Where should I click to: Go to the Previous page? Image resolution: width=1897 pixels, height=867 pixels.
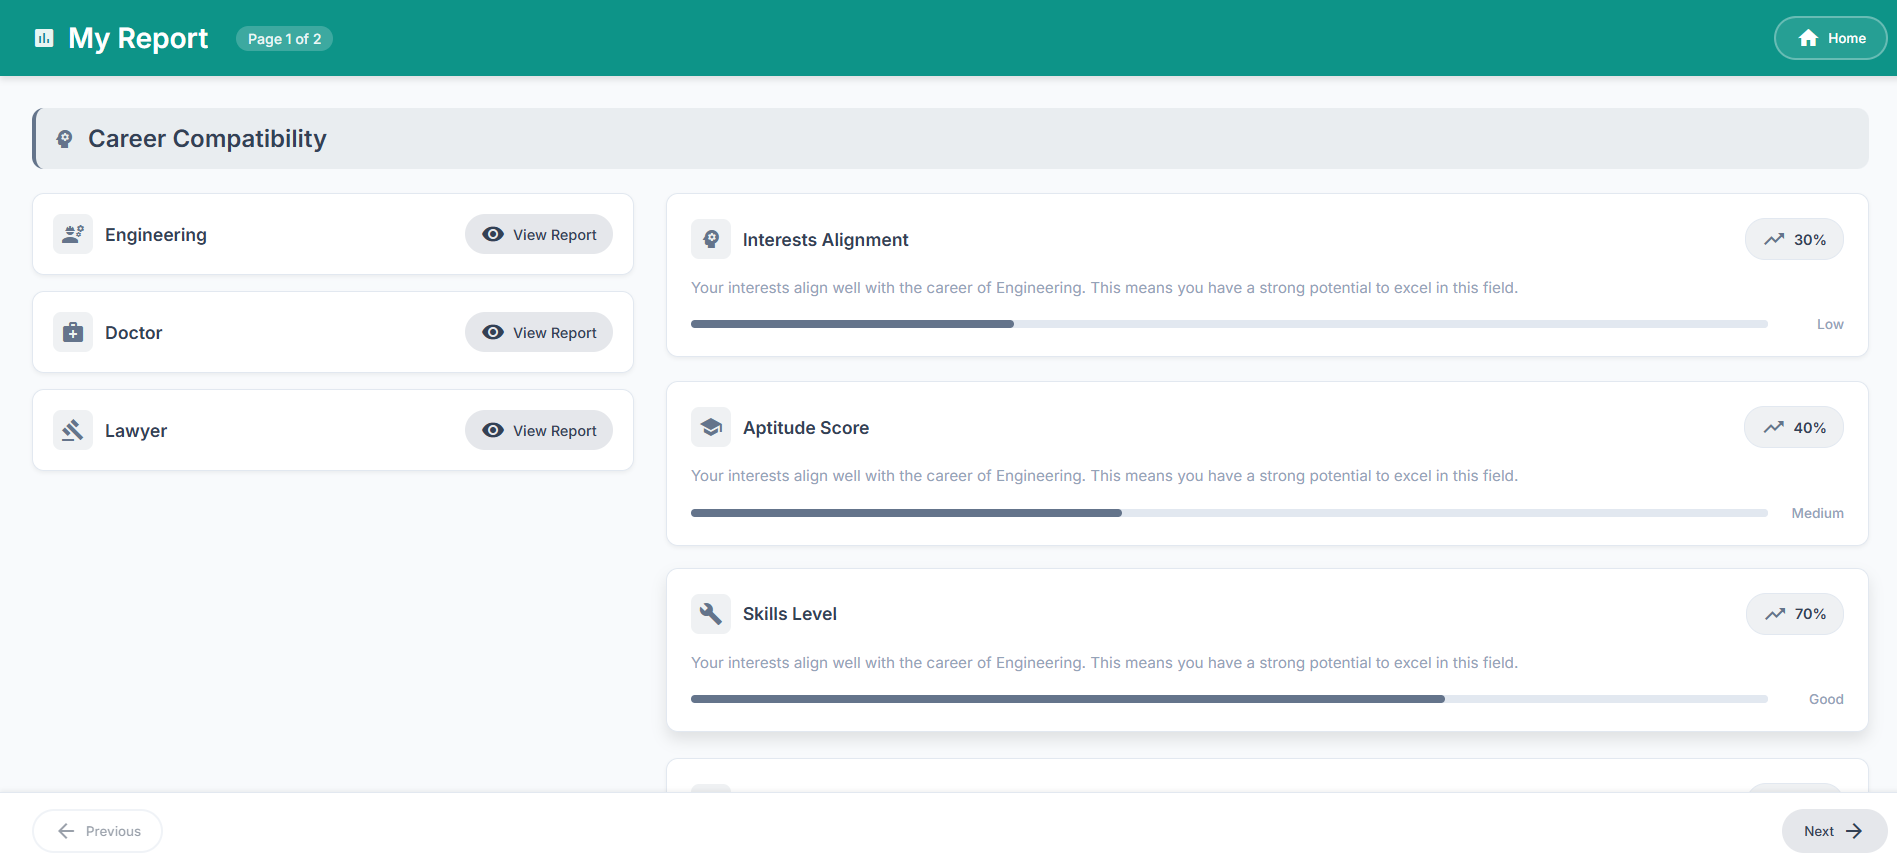point(97,831)
